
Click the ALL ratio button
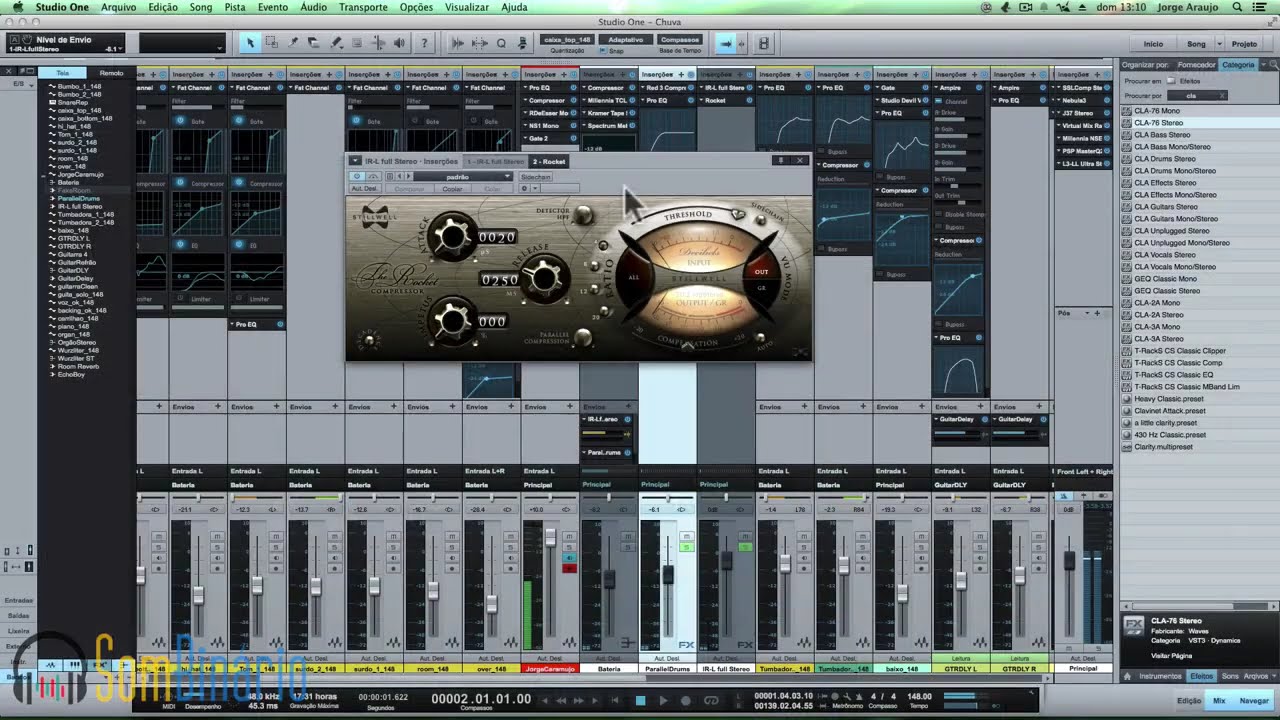click(x=634, y=277)
